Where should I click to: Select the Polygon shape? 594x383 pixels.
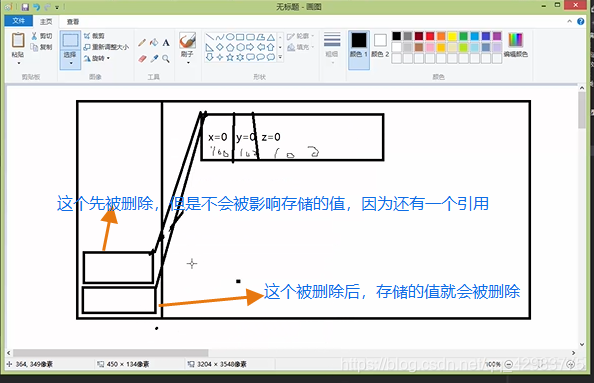click(x=261, y=37)
